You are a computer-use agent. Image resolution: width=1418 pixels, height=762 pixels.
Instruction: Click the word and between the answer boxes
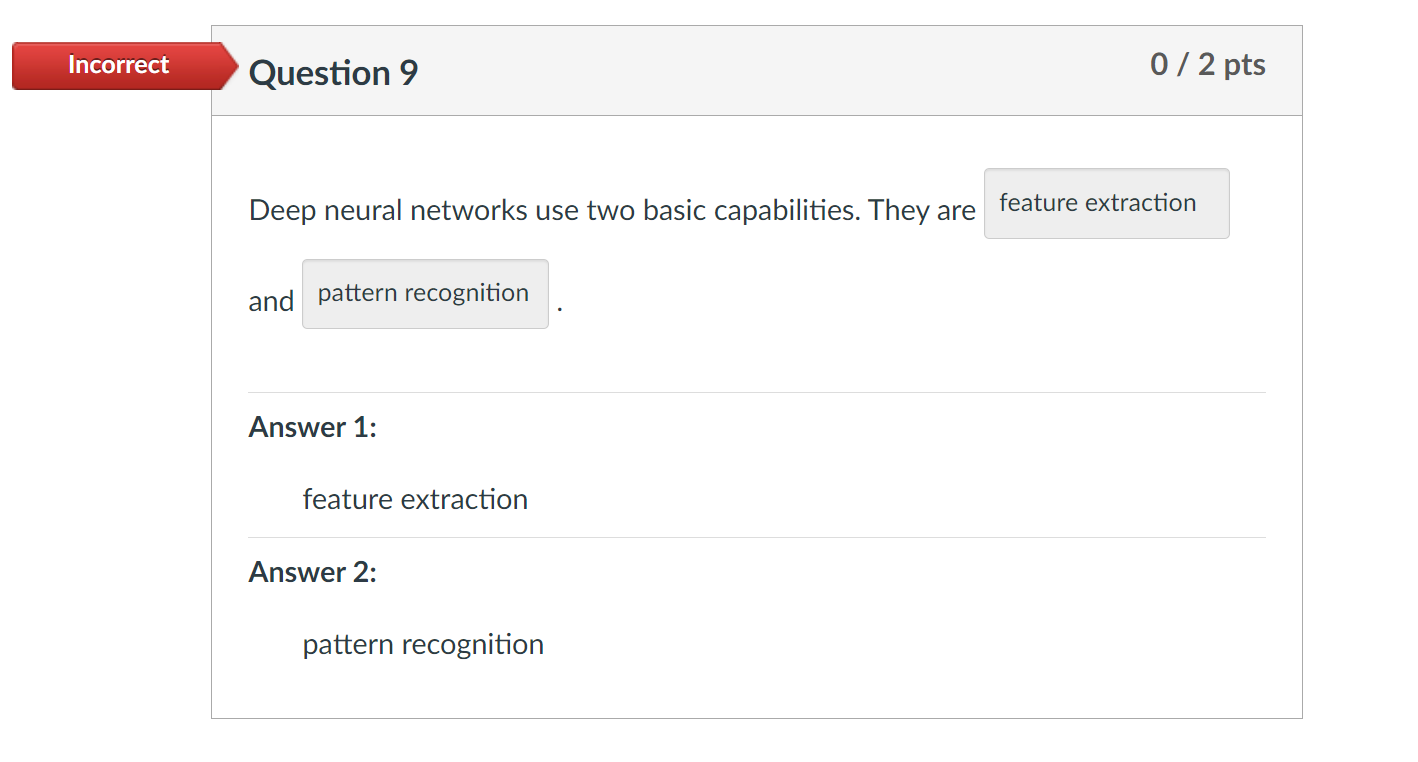click(271, 300)
